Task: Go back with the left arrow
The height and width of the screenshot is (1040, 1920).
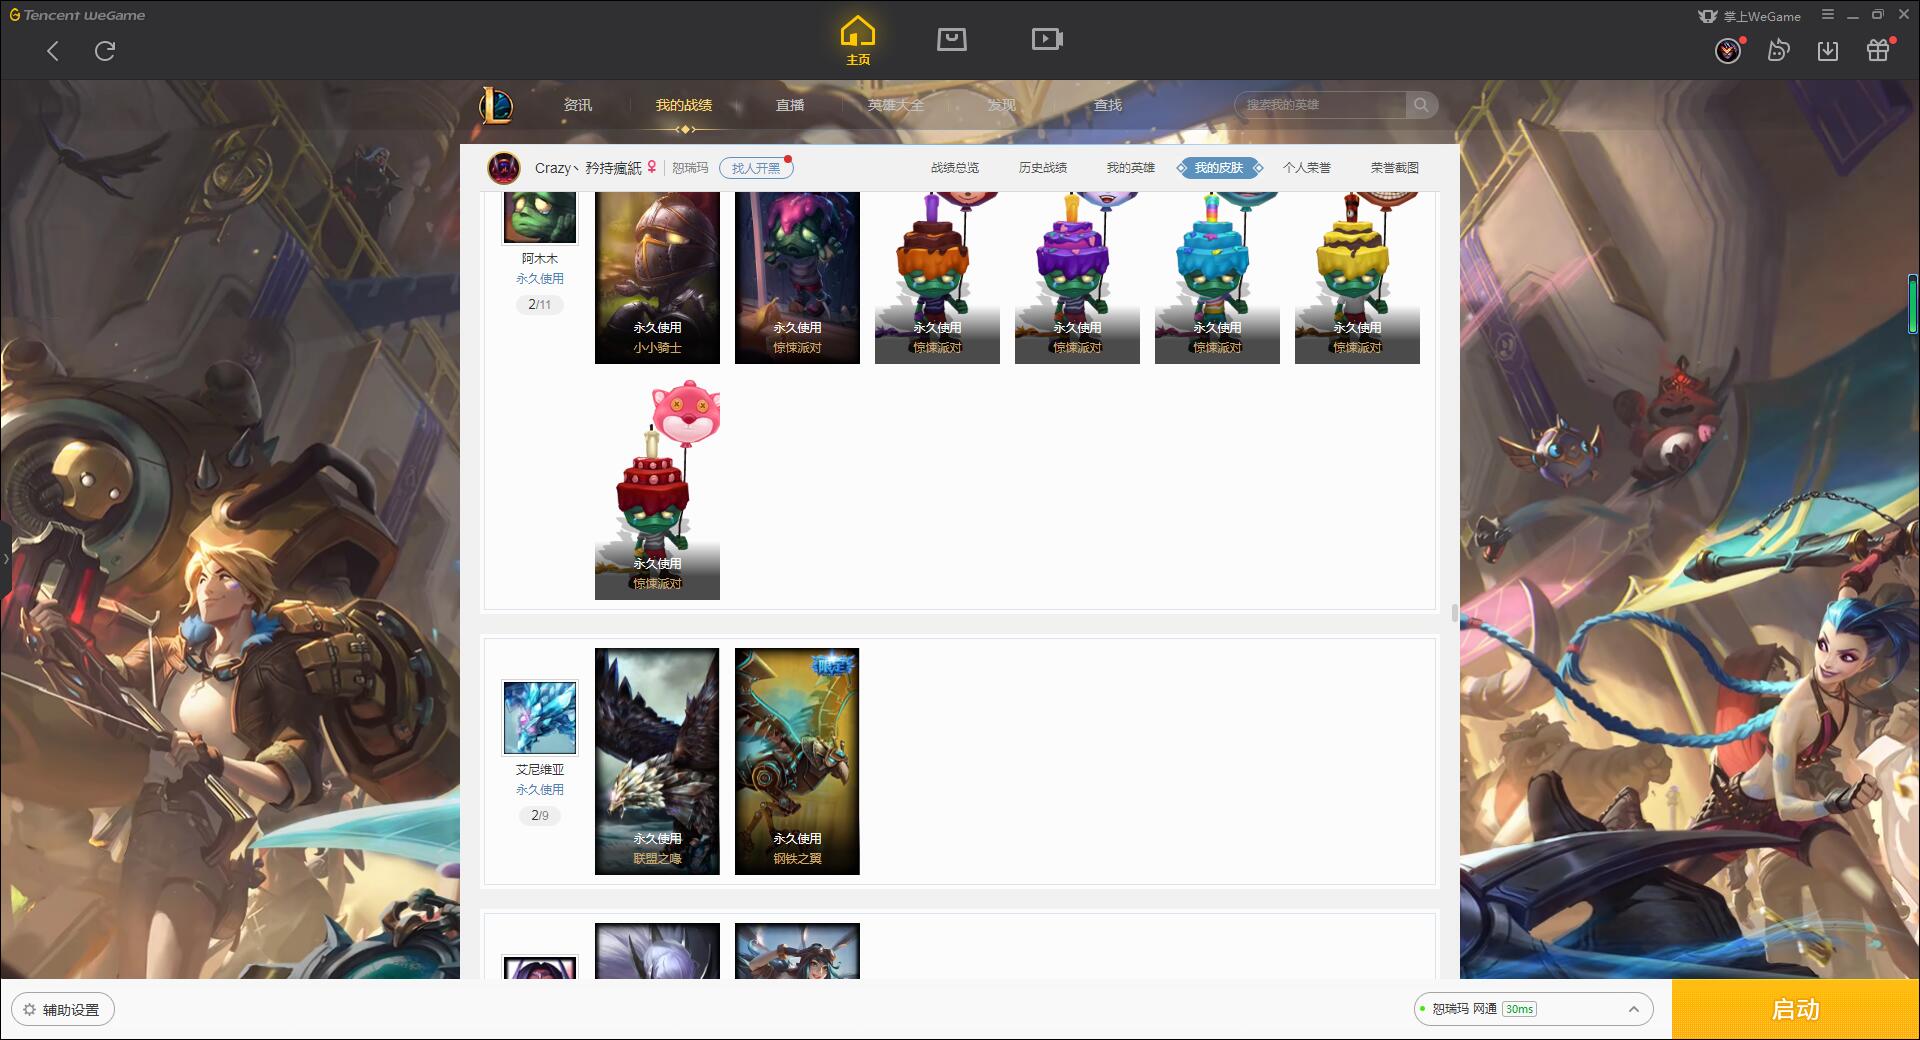Action: [53, 51]
